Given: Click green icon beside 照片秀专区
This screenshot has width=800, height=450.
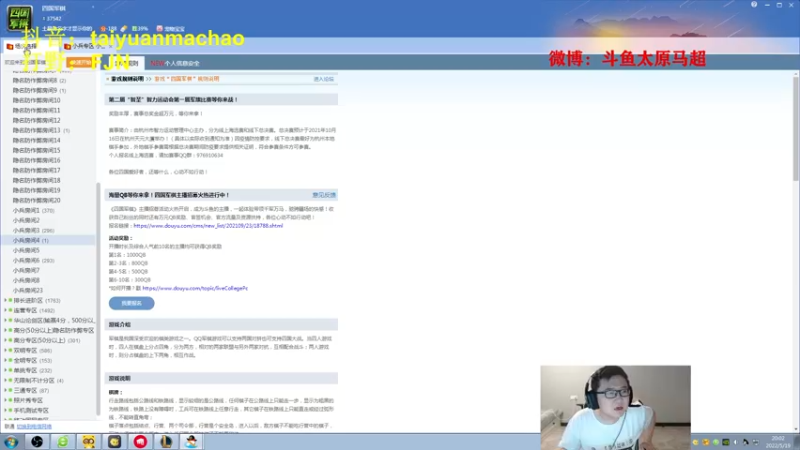Looking at the screenshot, I should pos(10,401).
